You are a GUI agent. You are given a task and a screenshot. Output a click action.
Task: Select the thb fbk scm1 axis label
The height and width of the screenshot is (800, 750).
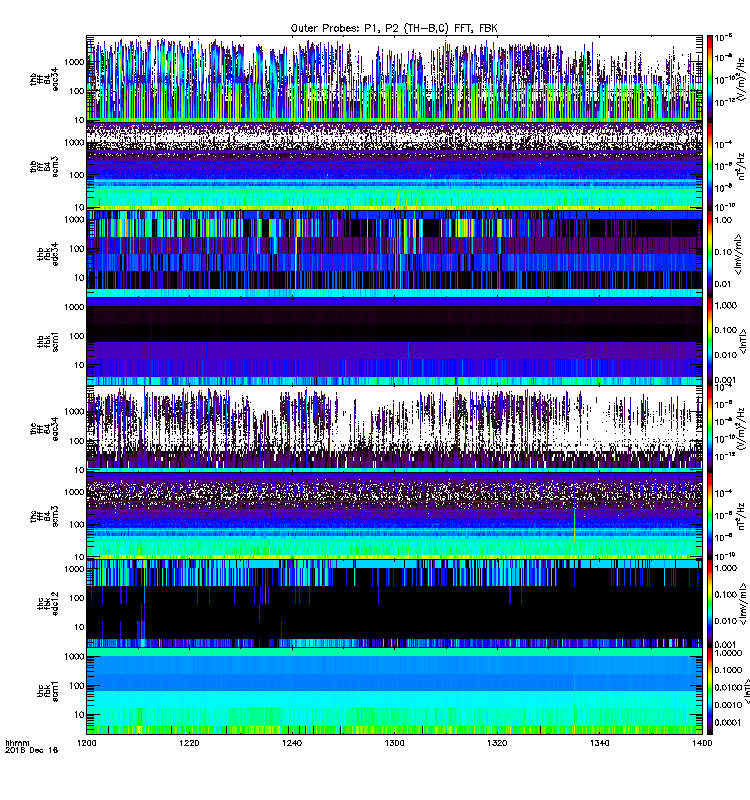pos(47,342)
